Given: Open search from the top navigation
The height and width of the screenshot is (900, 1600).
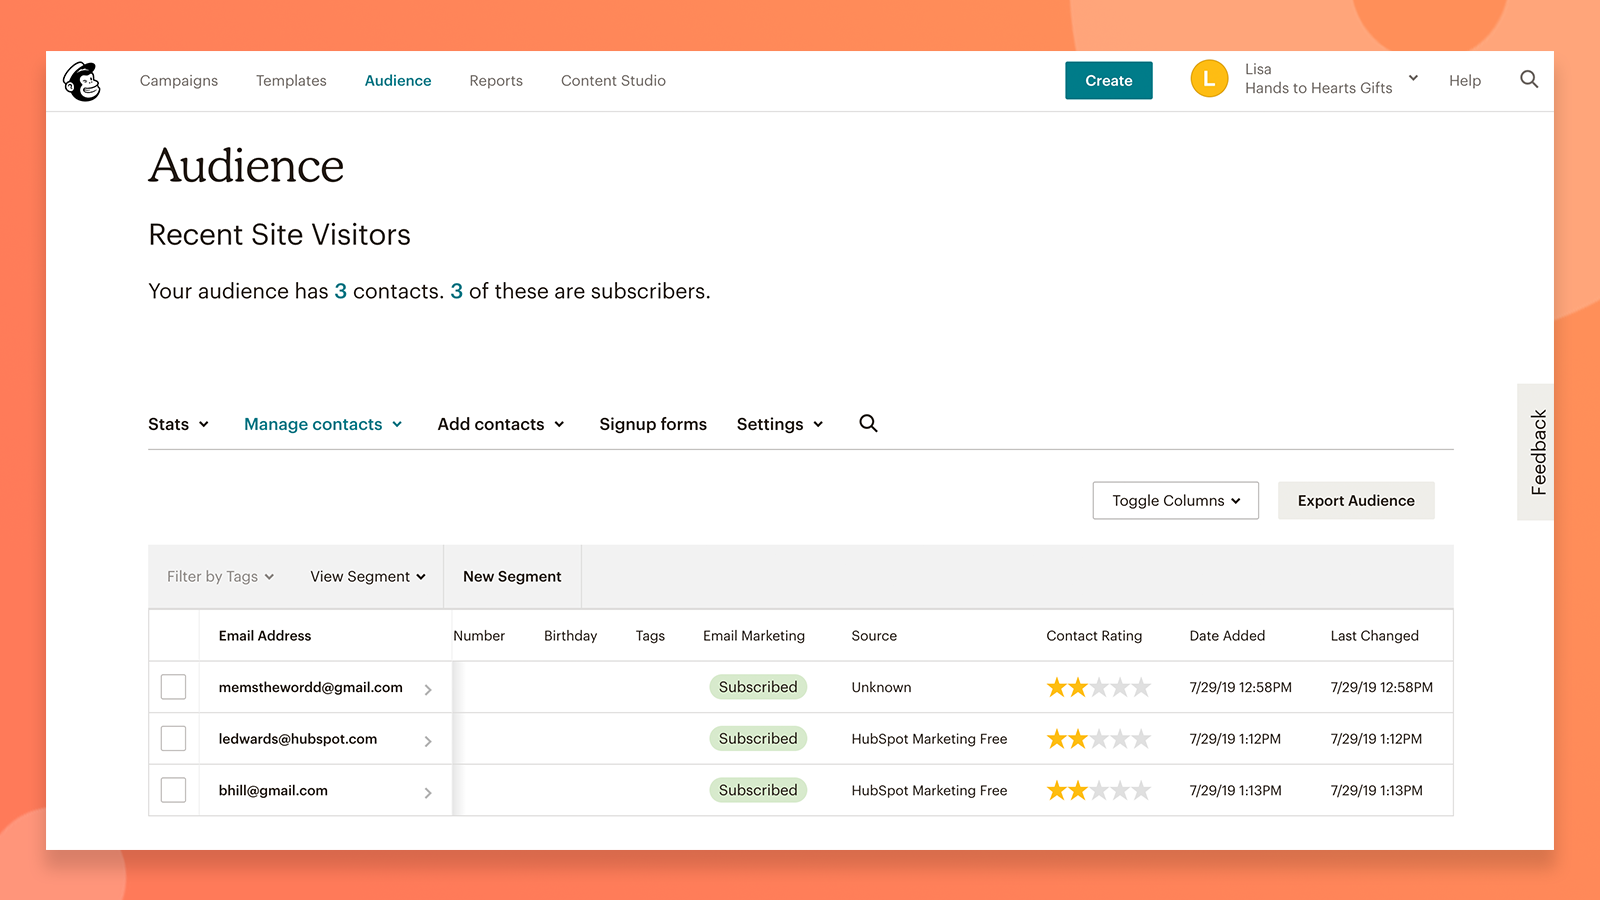Looking at the screenshot, I should [1529, 80].
